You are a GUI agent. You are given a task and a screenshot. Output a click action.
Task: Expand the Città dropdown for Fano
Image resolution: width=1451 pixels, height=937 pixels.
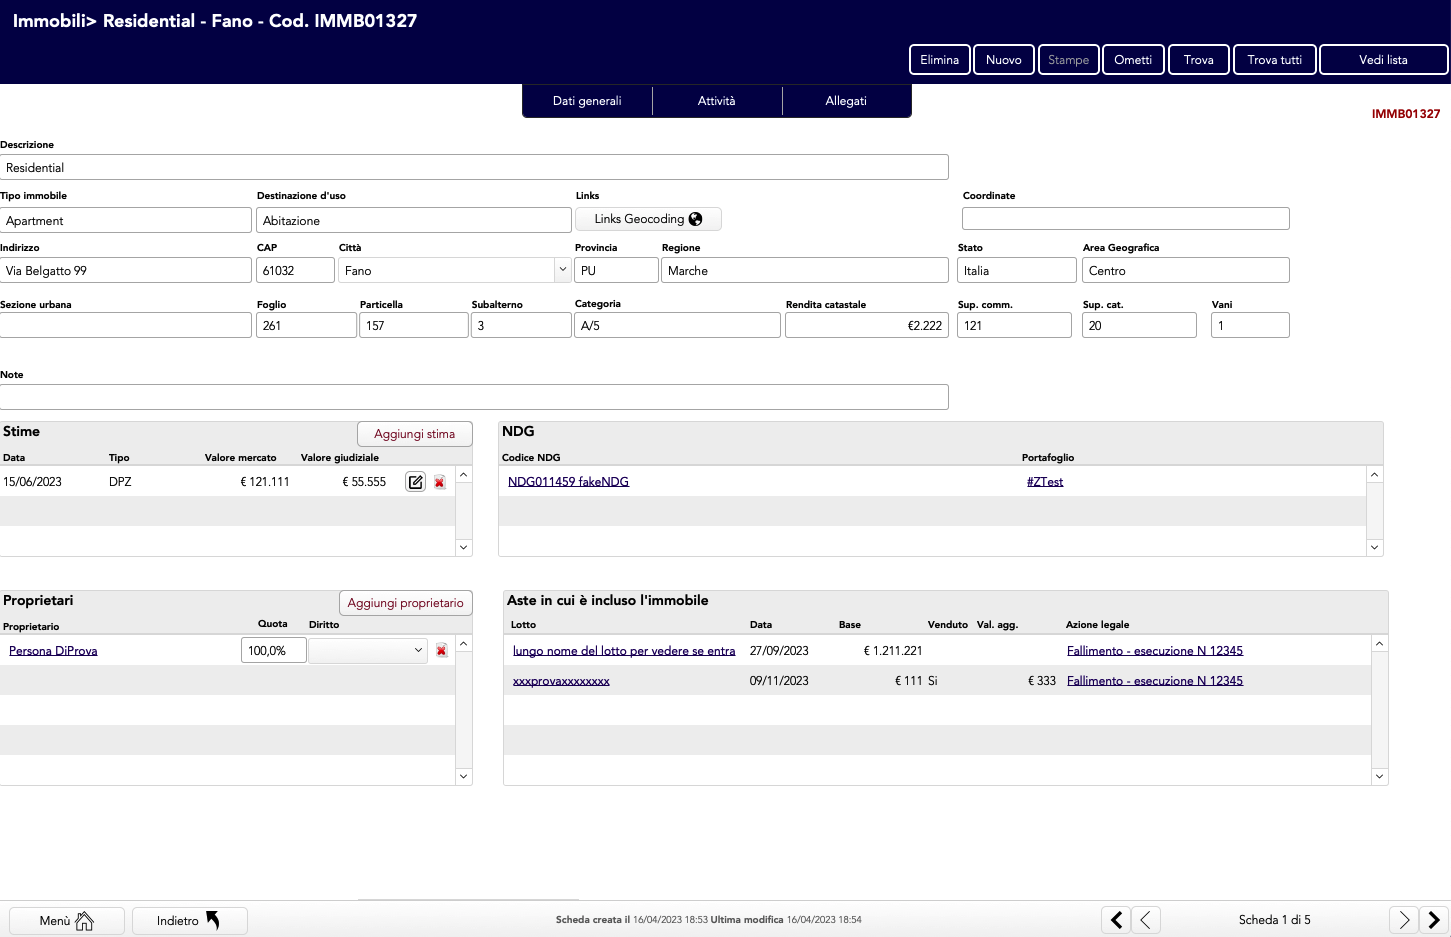point(562,270)
